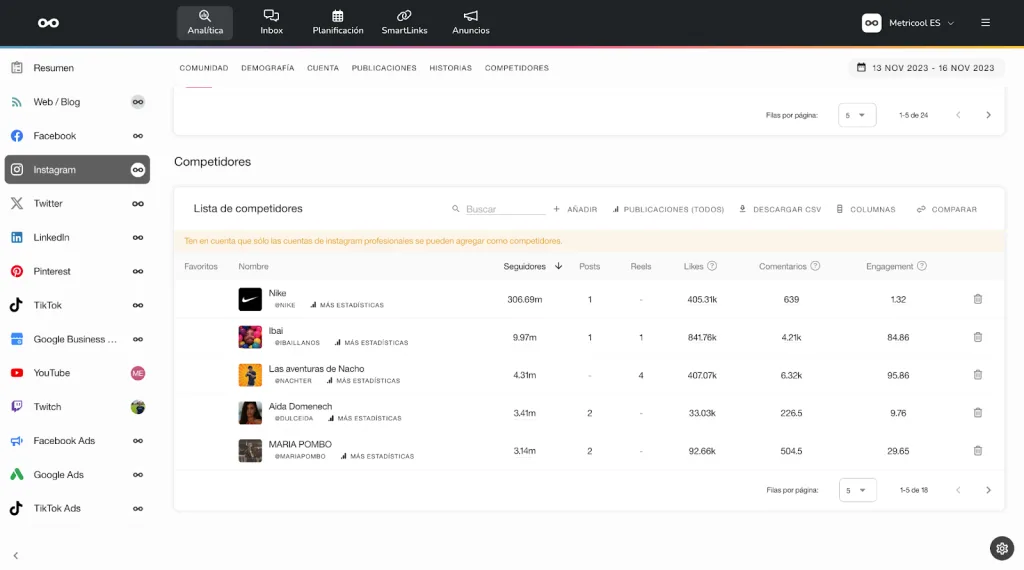Click the Buscar competitor search field

505,209
